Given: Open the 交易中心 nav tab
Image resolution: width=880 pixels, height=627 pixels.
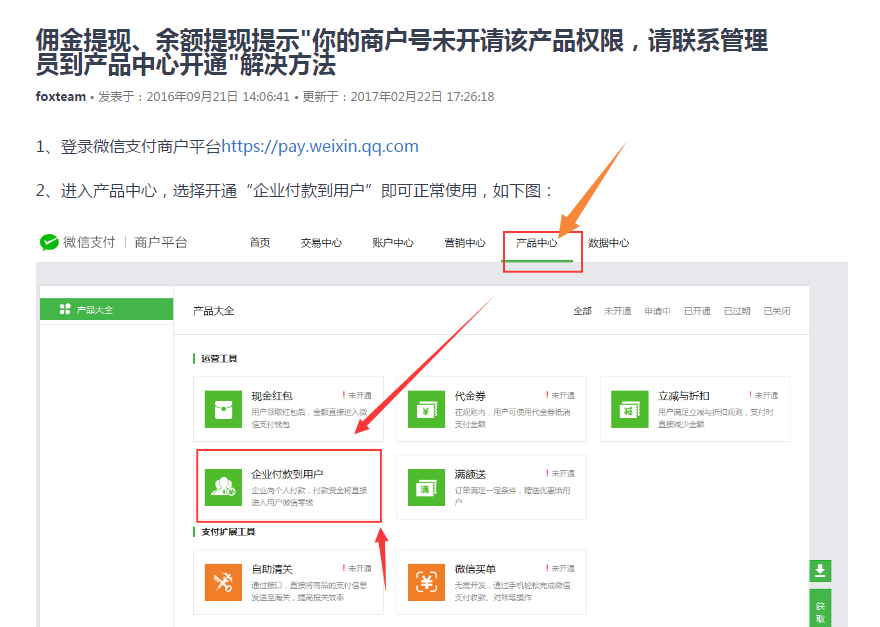Looking at the screenshot, I should click(x=321, y=243).
